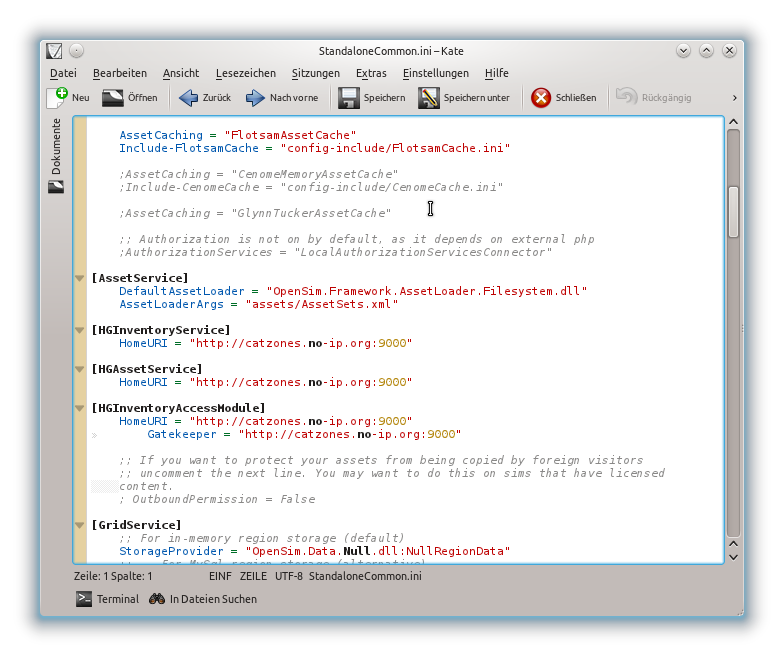This screenshot has height=656, width=784.
Task: Place cursor on AssetCaching = "FlotsamAssetCache" line
Action: (238, 135)
